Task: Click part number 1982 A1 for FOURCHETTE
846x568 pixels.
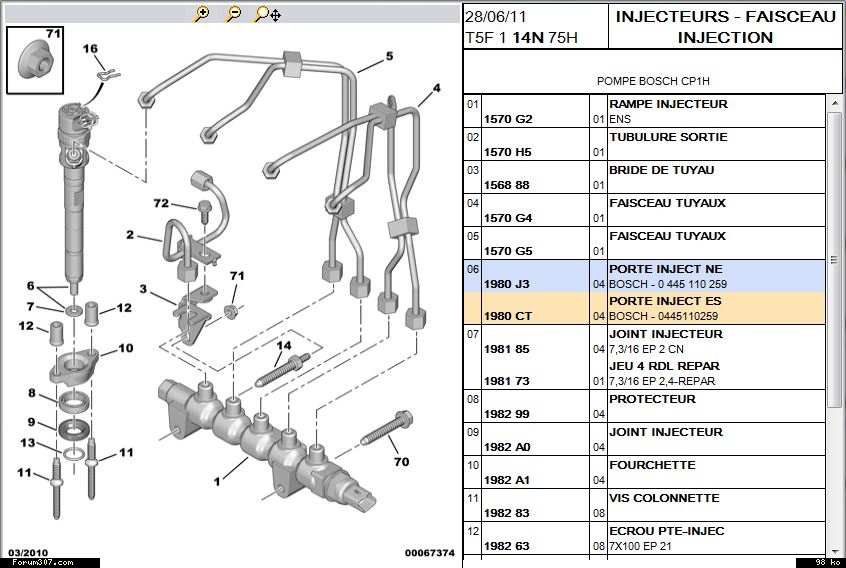Action: point(508,480)
